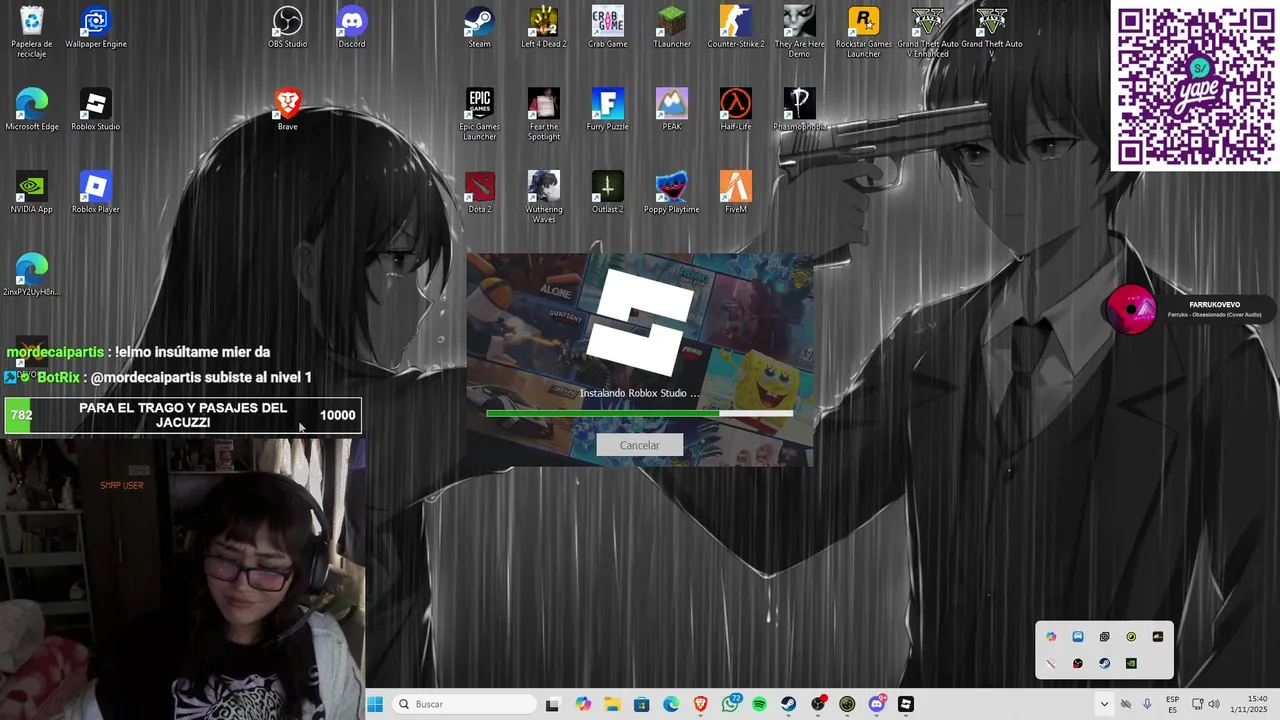This screenshot has width=1280, height=720.
Task: Select the Phasmophobia desktop icon
Action: [x=799, y=110]
